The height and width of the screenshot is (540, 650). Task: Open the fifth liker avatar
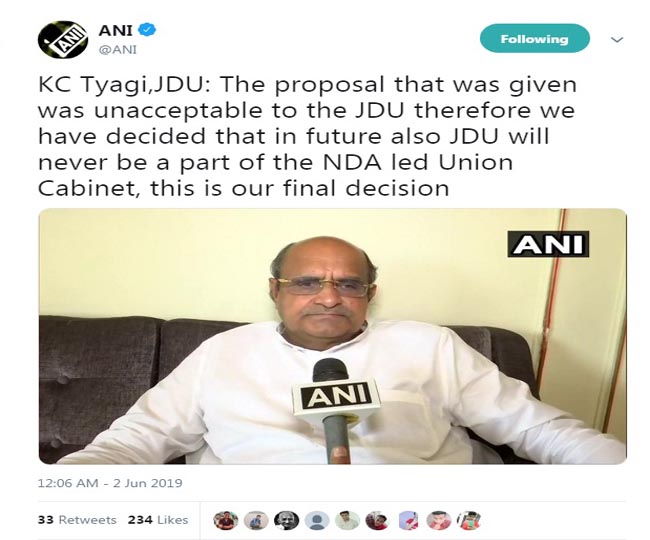347,520
